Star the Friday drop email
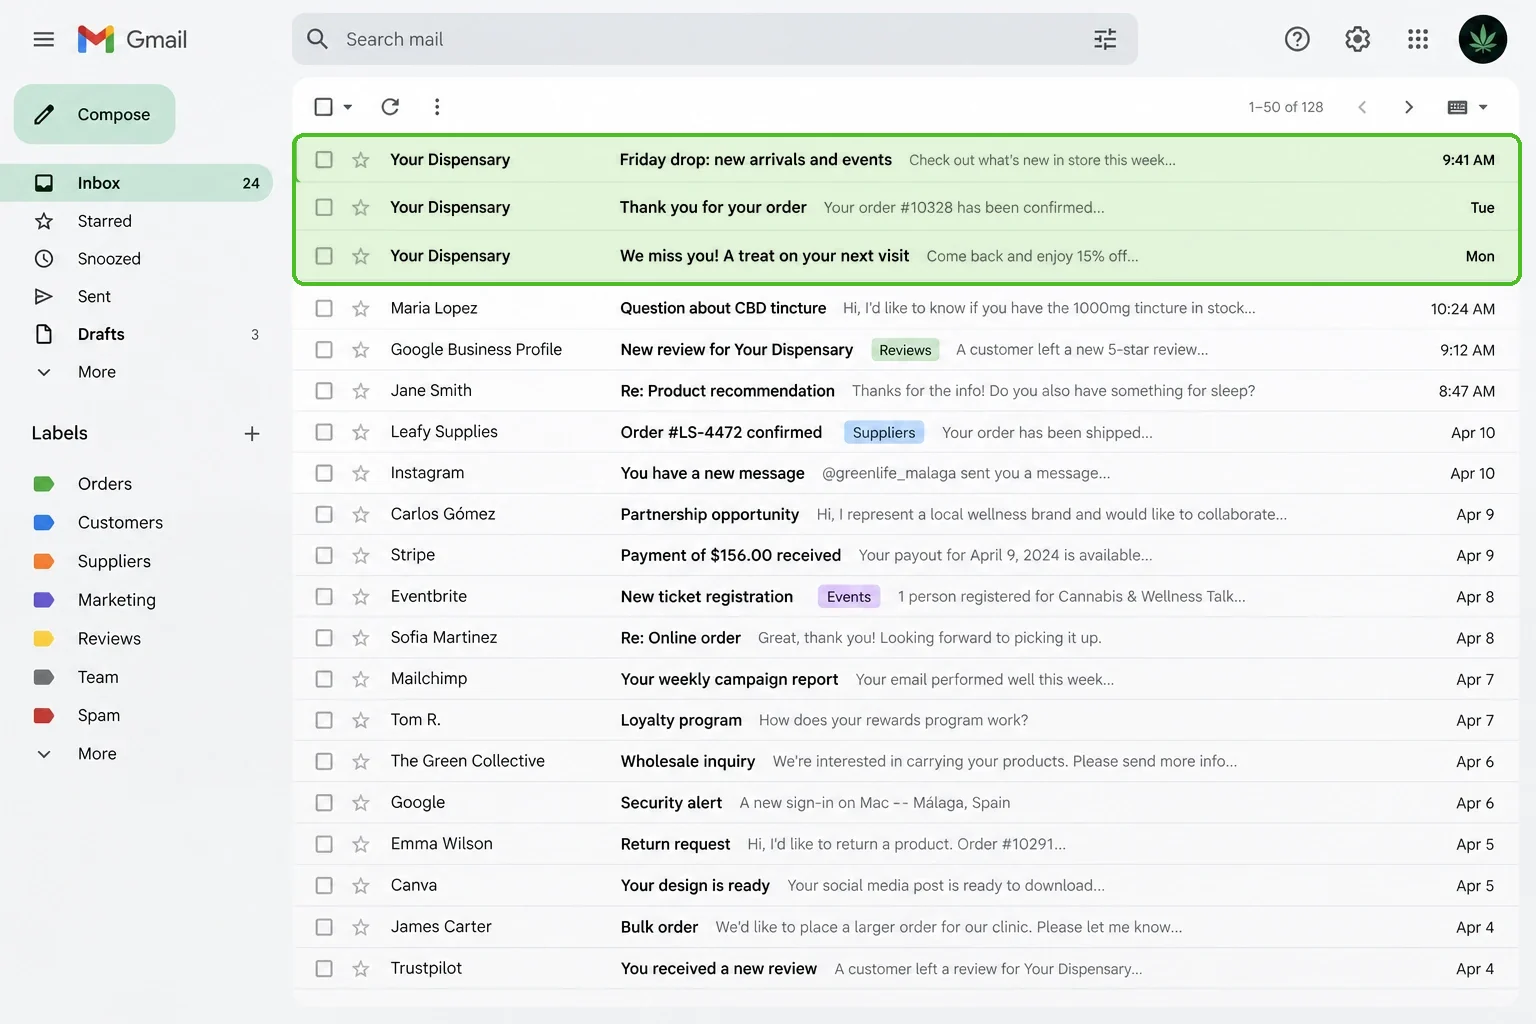This screenshot has width=1536, height=1024. click(x=361, y=160)
